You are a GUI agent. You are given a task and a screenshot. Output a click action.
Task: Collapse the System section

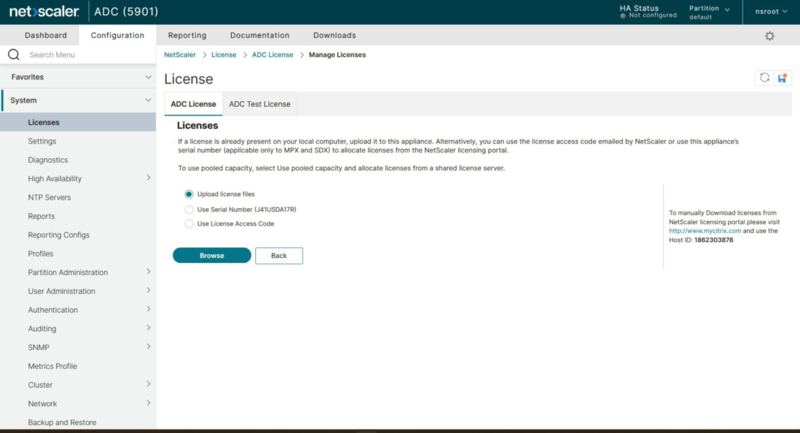(78, 100)
